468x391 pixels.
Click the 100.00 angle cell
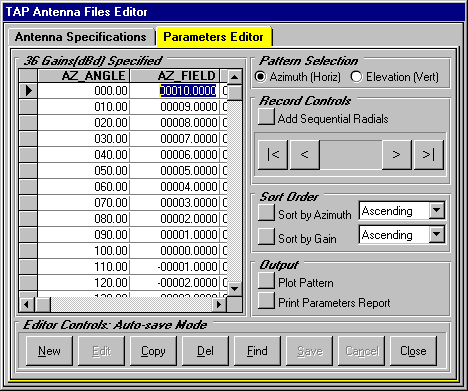click(84, 251)
